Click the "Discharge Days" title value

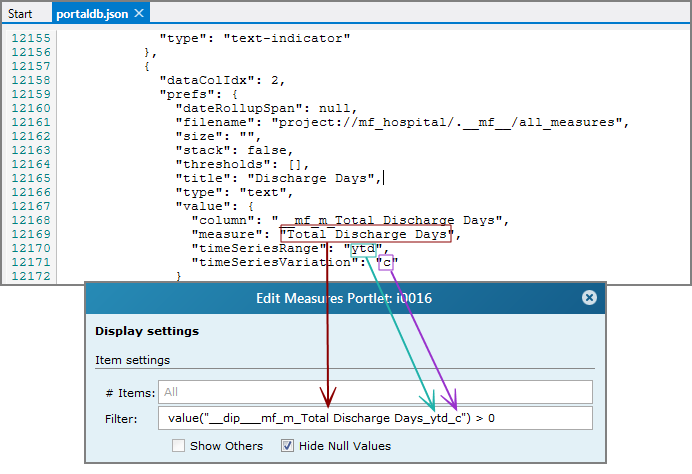(311, 178)
